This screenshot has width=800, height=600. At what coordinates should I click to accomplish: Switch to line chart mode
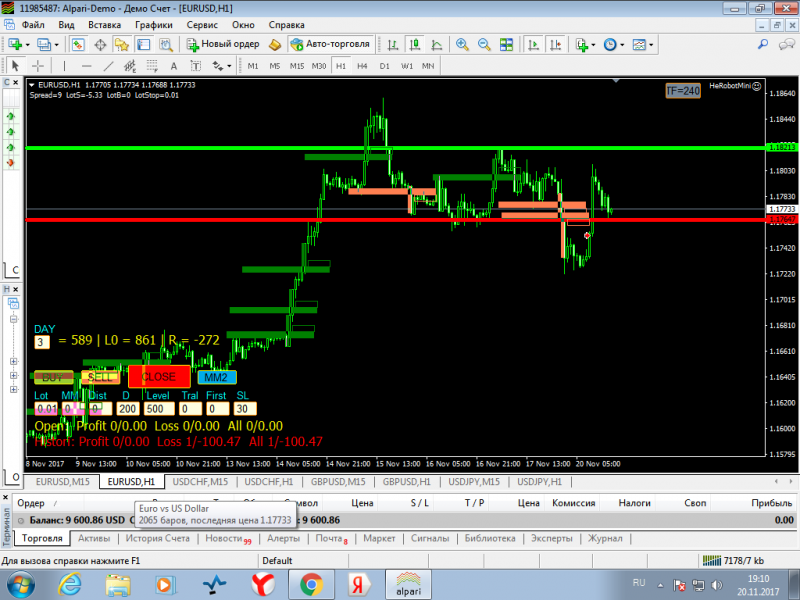[437, 45]
